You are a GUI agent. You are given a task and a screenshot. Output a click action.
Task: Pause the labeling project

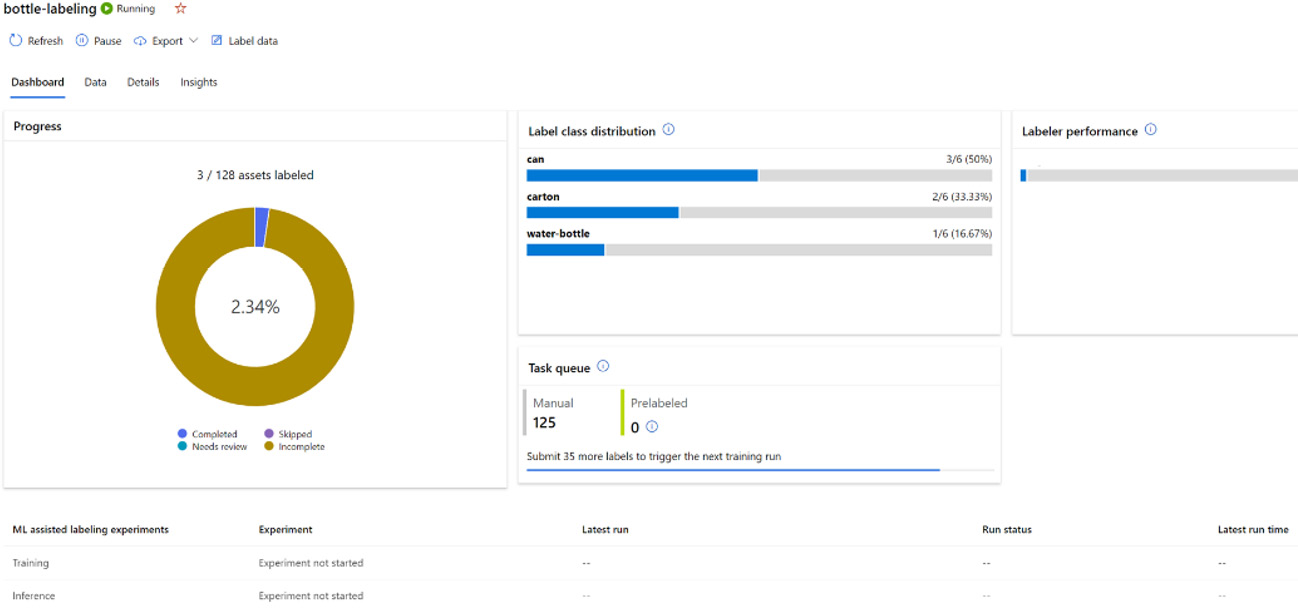(98, 41)
